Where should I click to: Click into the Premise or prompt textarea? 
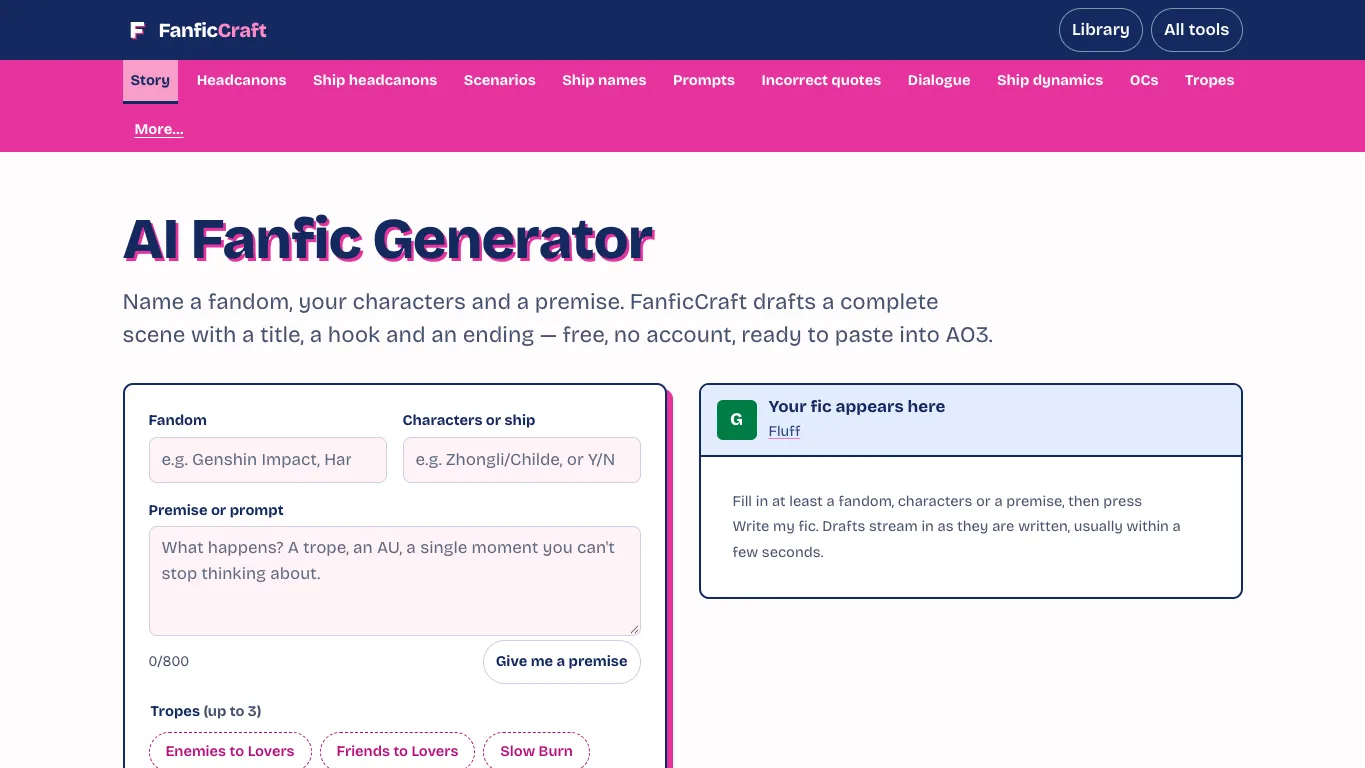click(x=394, y=581)
